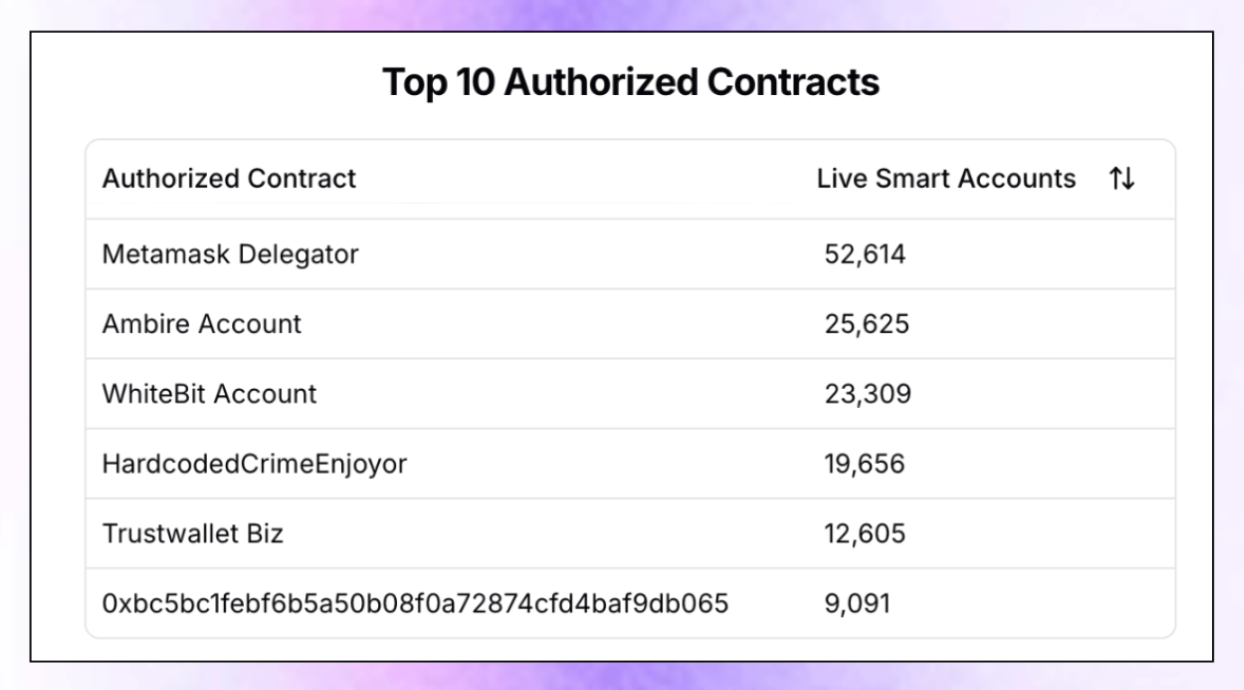1244x690 pixels.
Task: Sort by Live Smart Accounts header
Action: (x=946, y=179)
